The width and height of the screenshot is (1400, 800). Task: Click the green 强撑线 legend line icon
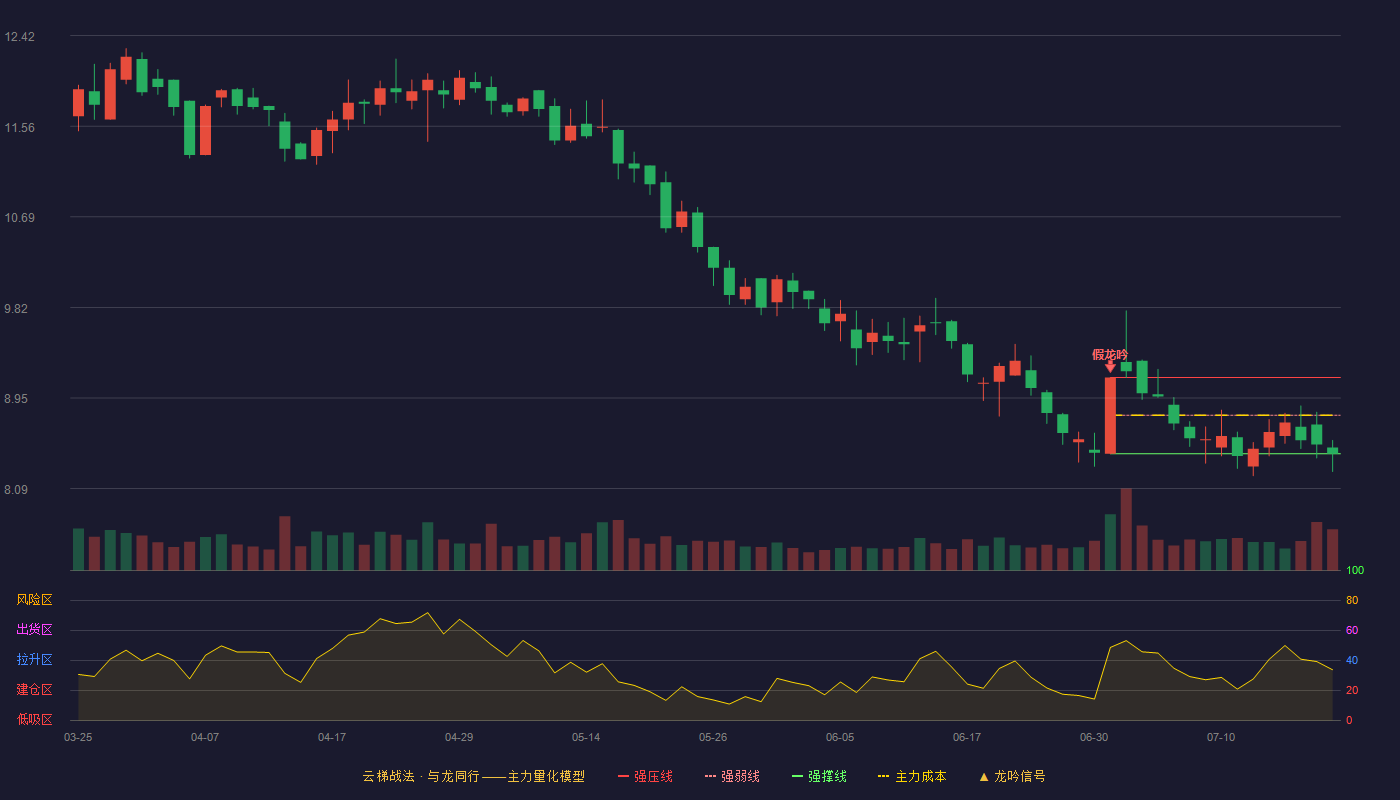(797, 776)
